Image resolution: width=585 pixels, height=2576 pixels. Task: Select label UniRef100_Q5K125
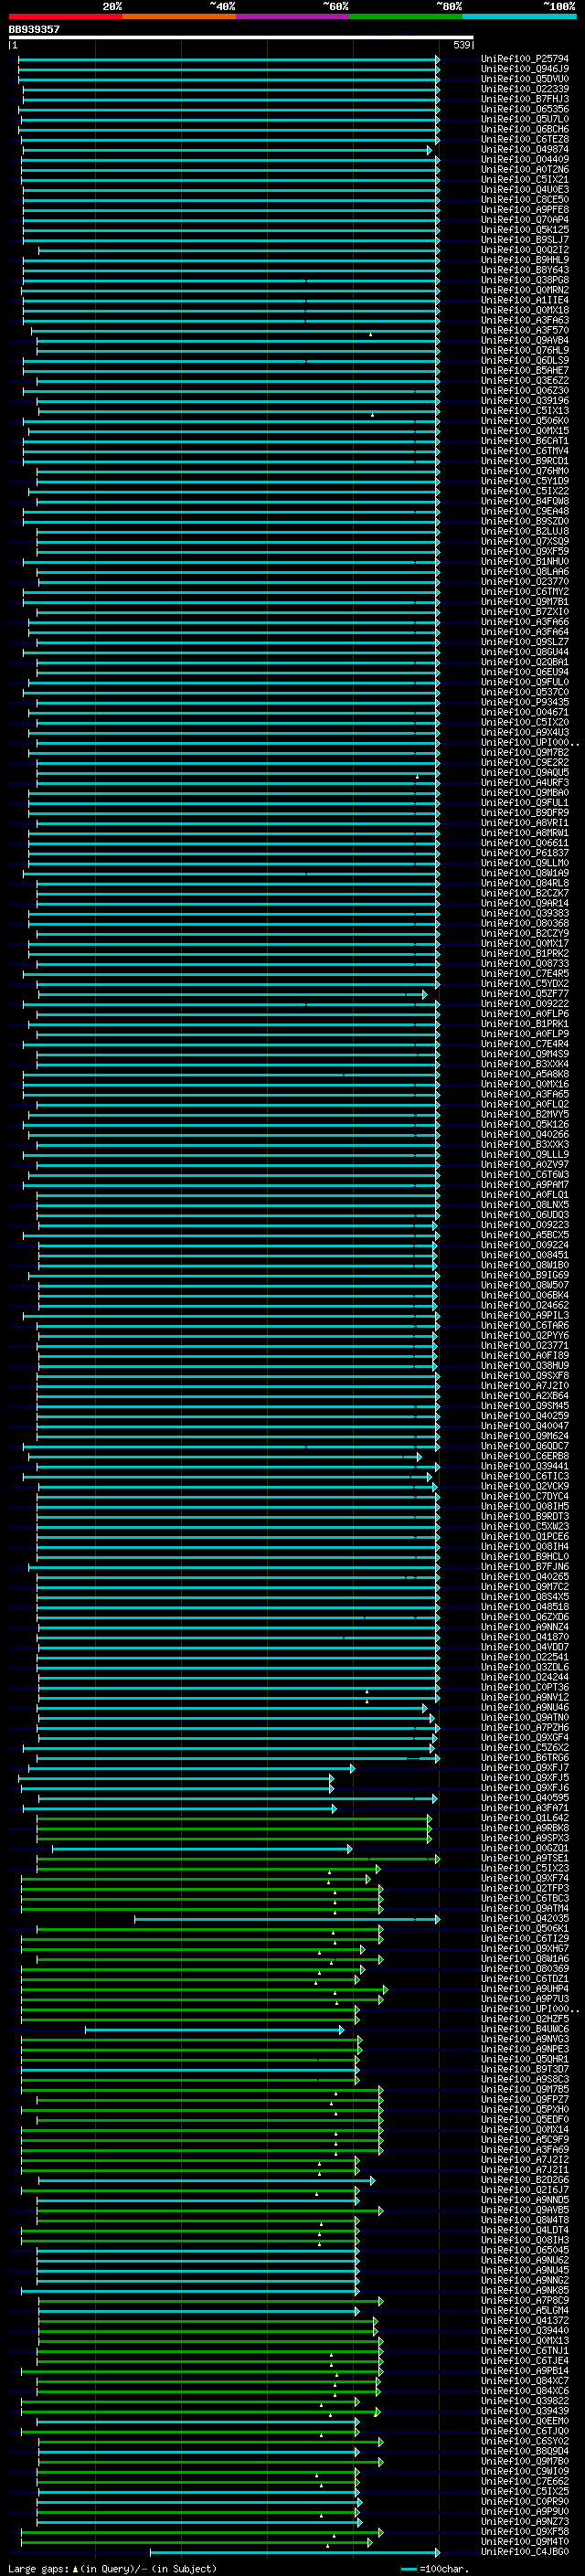tap(525, 230)
